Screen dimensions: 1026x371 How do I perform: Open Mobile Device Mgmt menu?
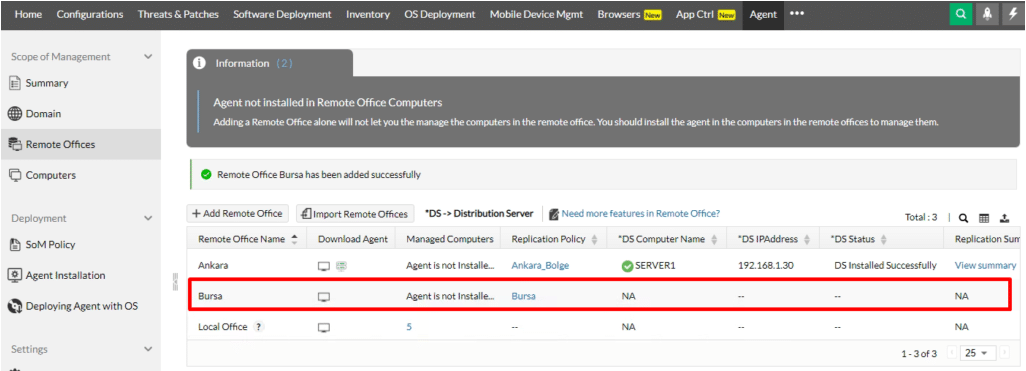tap(536, 14)
